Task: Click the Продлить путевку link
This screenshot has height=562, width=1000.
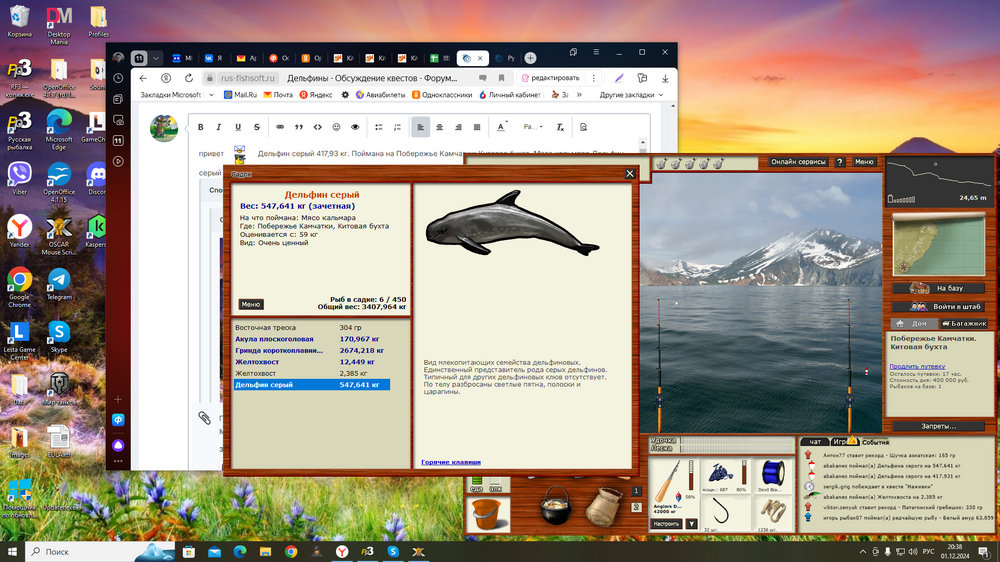Action: [x=917, y=366]
